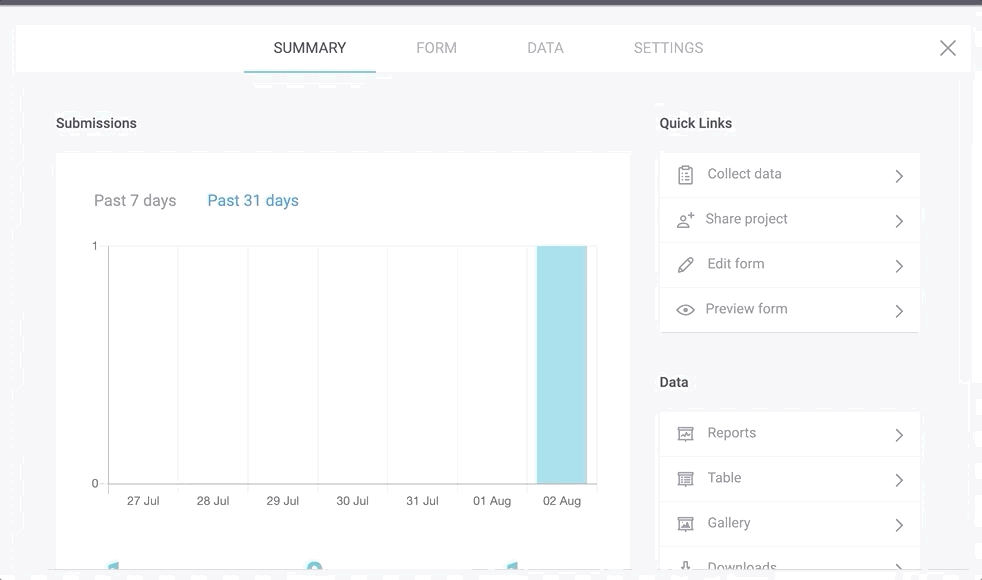This screenshot has width=982, height=580.
Task: Show submissions for Past 7 days
Action: (135, 201)
